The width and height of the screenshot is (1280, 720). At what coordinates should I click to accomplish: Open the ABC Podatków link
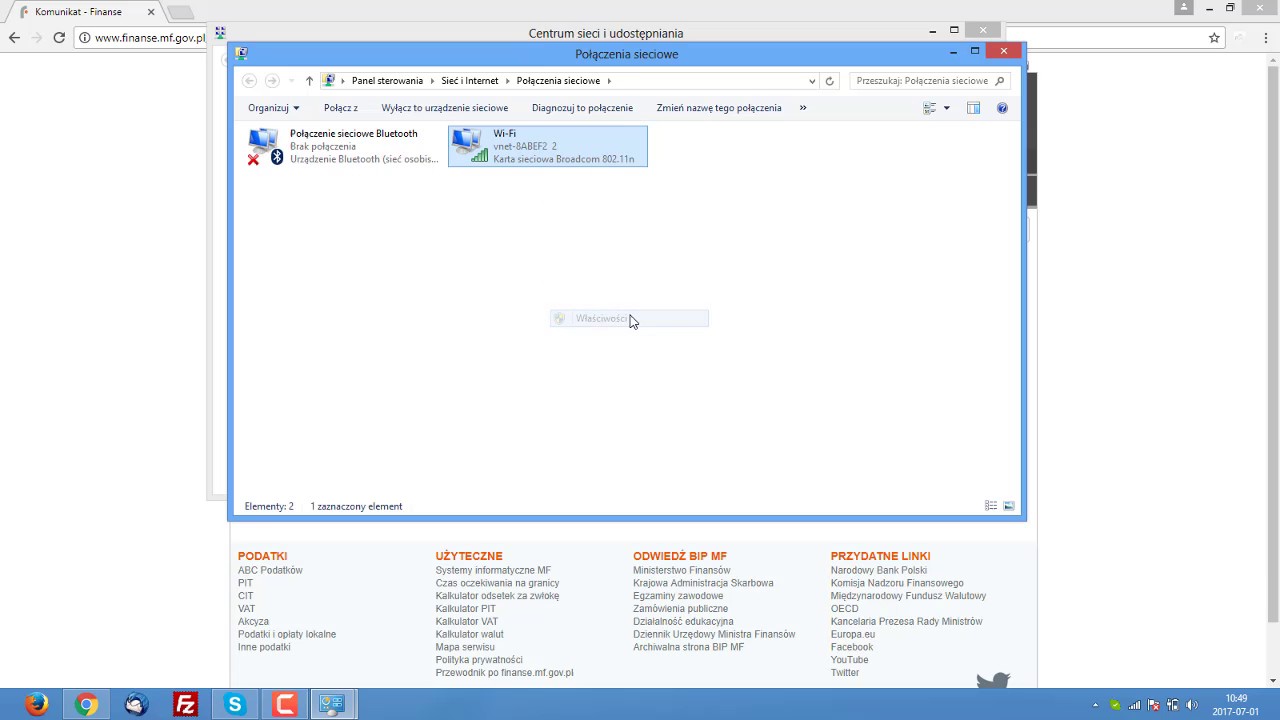click(x=270, y=570)
